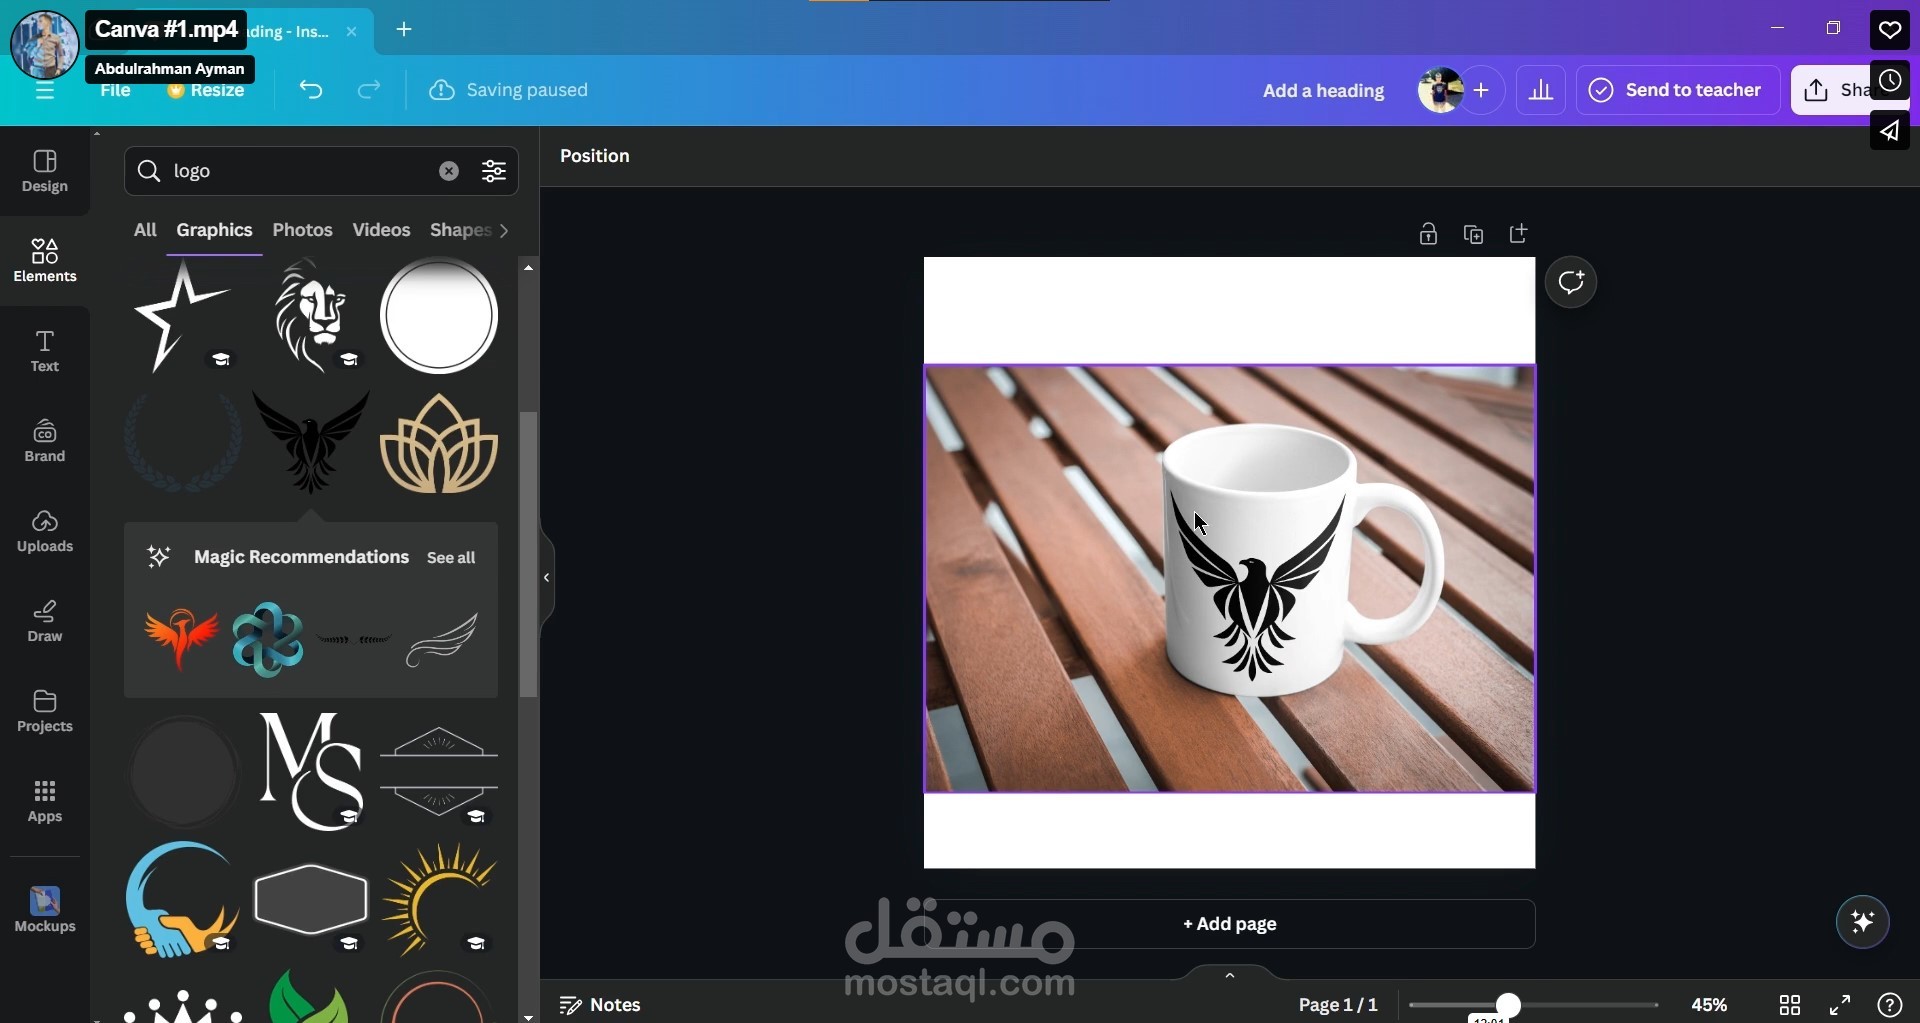Open the analytics chart icon

click(x=1541, y=90)
